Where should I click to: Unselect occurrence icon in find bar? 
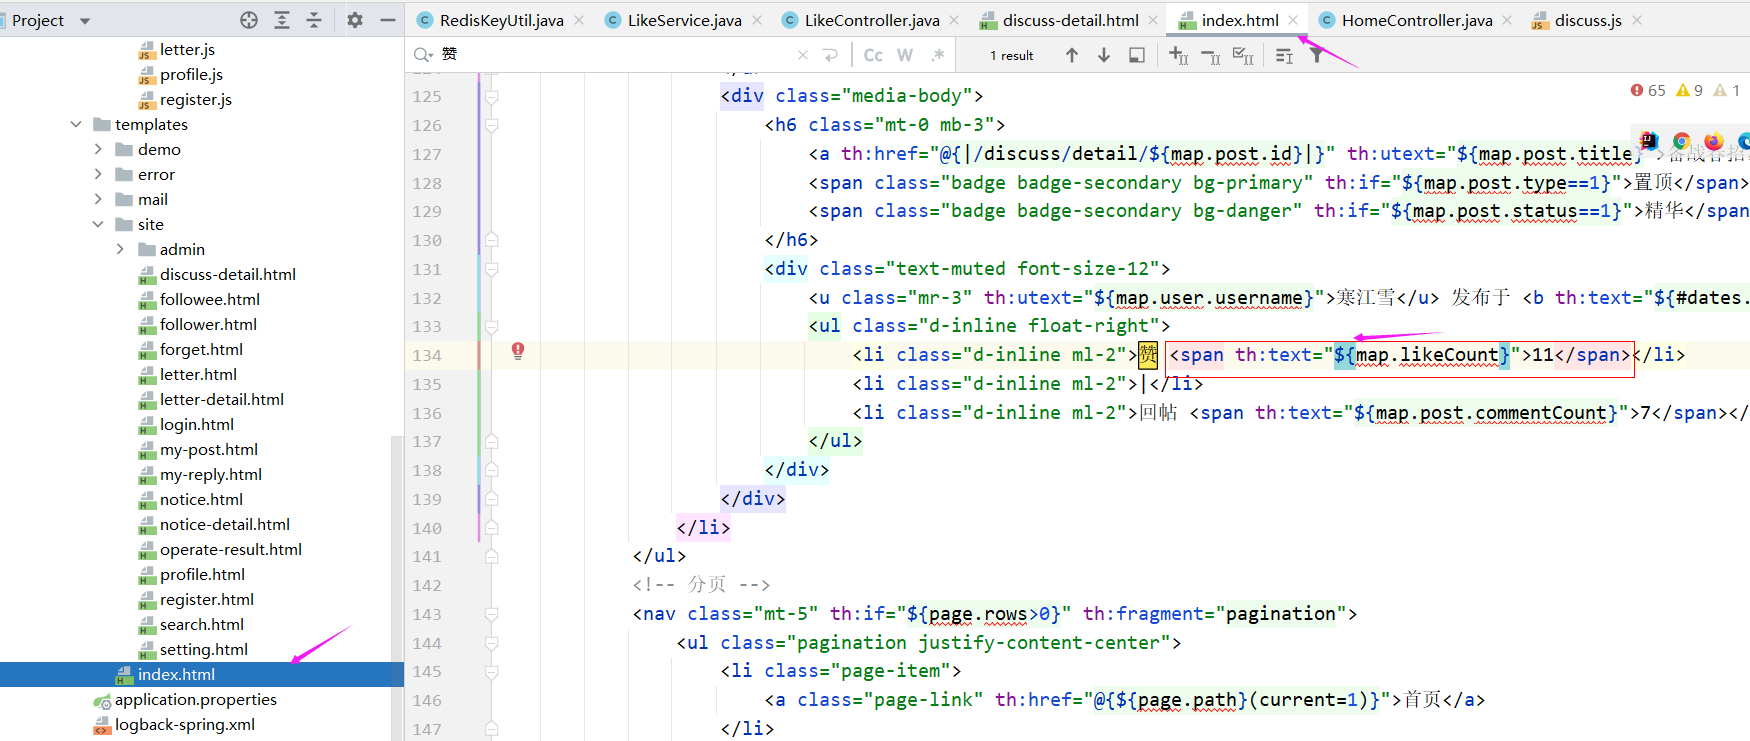click(x=1211, y=55)
